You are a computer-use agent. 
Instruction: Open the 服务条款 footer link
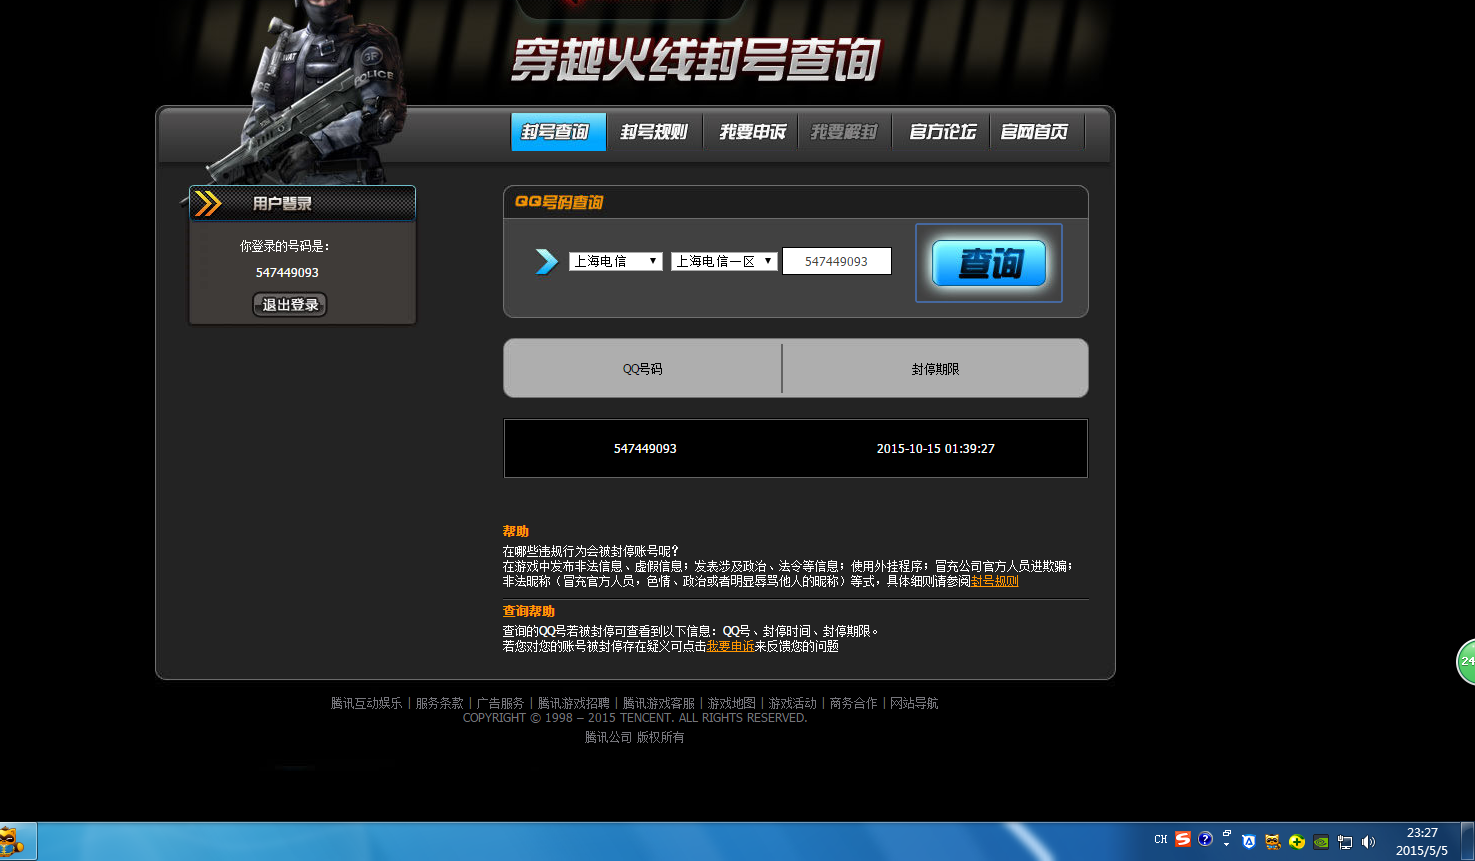coord(439,703)
